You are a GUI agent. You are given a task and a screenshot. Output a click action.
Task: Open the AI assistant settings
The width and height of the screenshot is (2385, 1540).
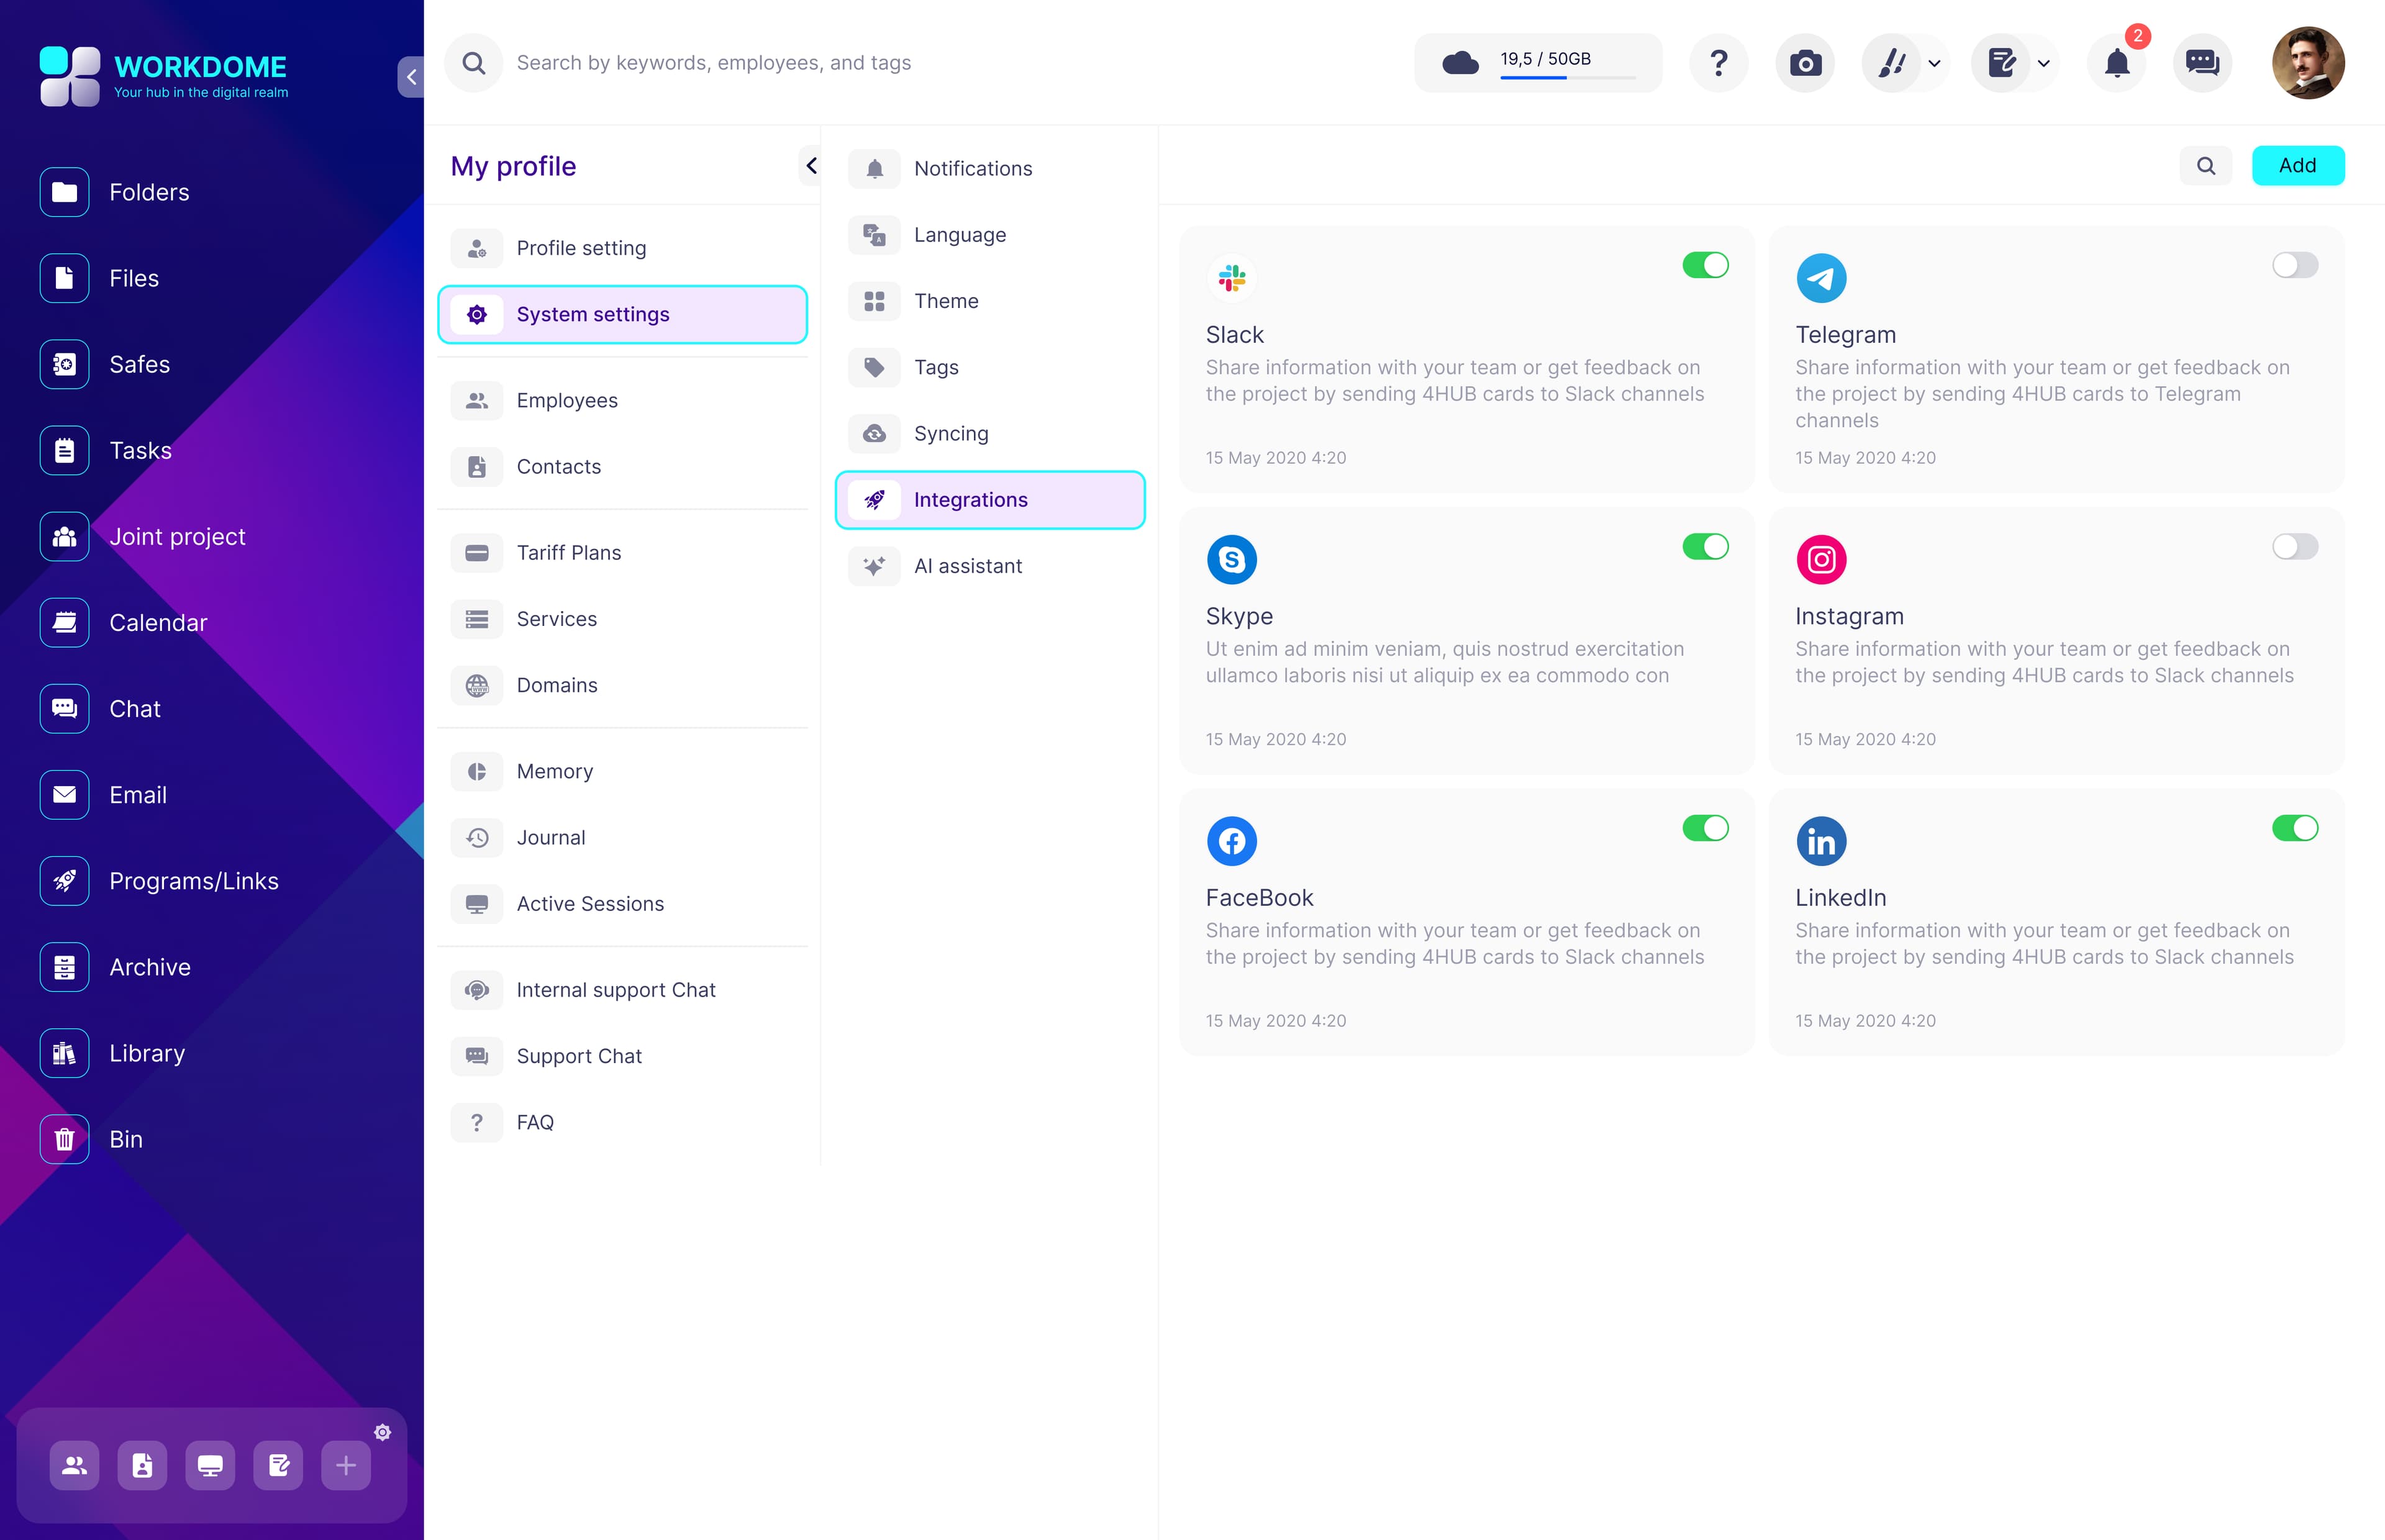tap(967, 566)
